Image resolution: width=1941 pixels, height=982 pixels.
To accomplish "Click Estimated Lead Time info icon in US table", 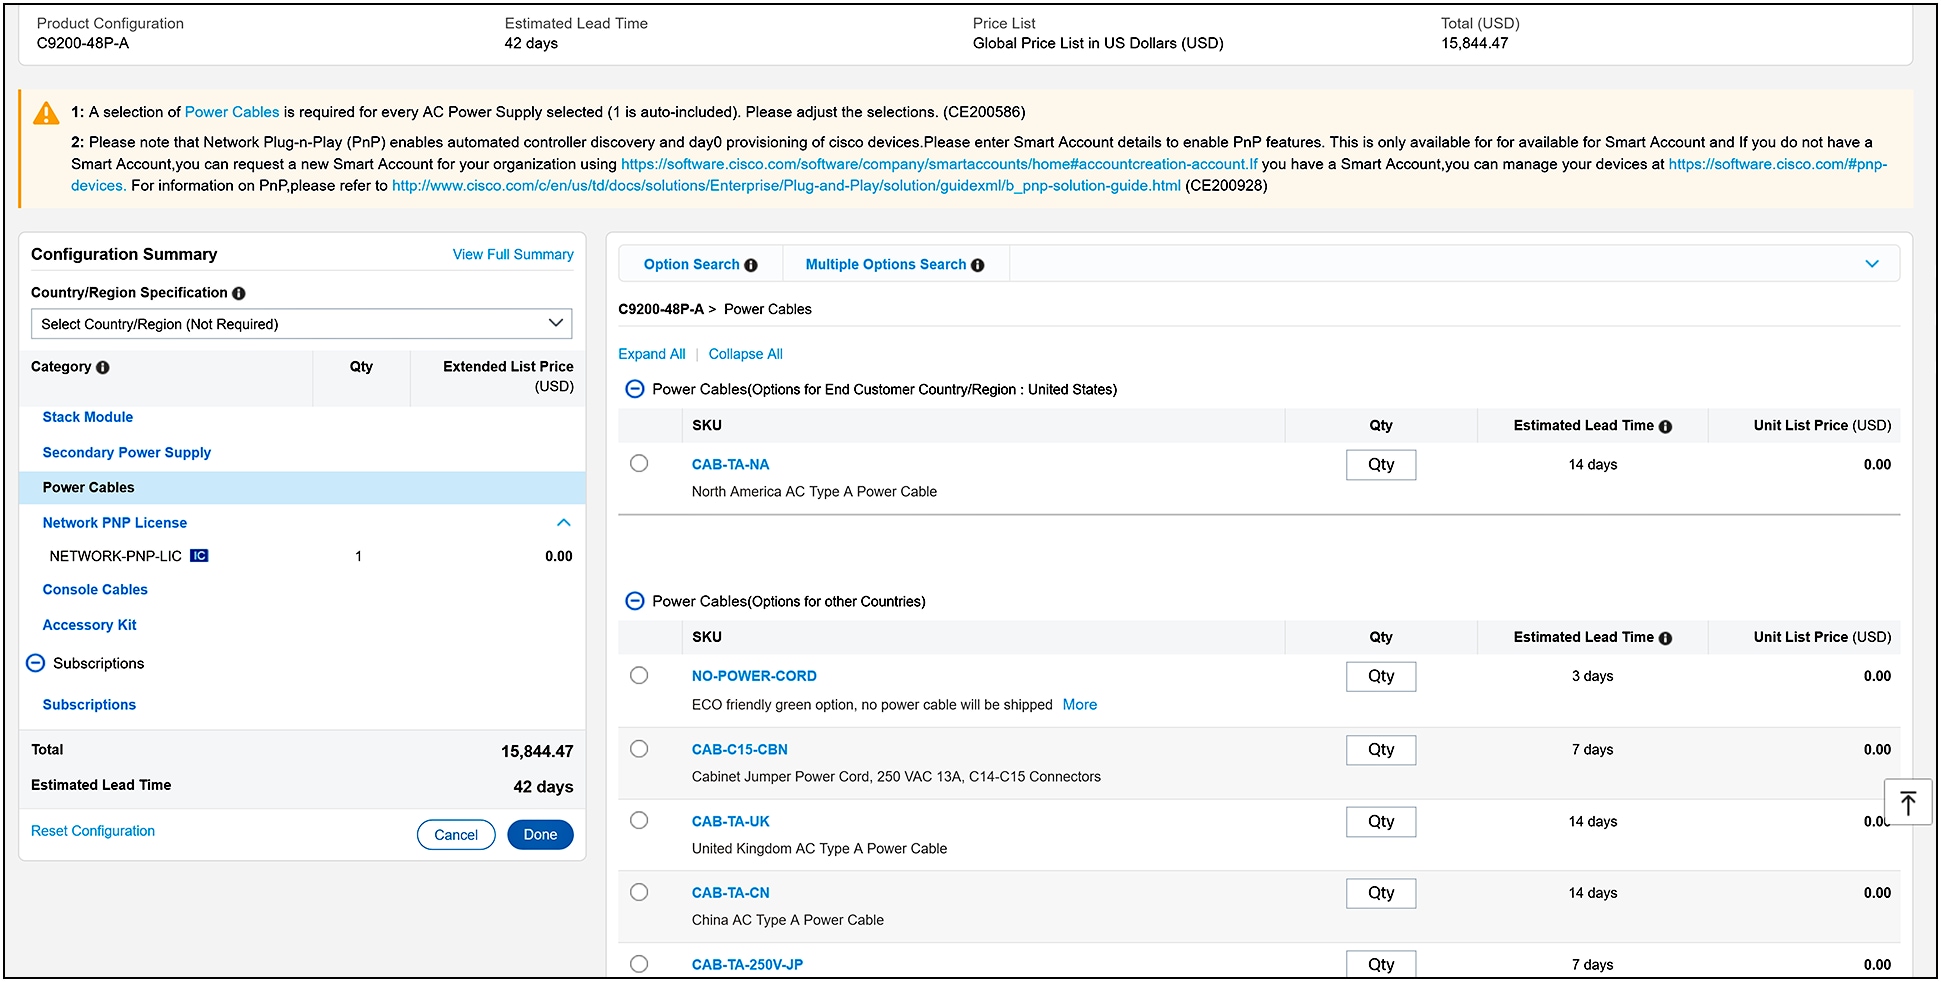I will 1665,426.
